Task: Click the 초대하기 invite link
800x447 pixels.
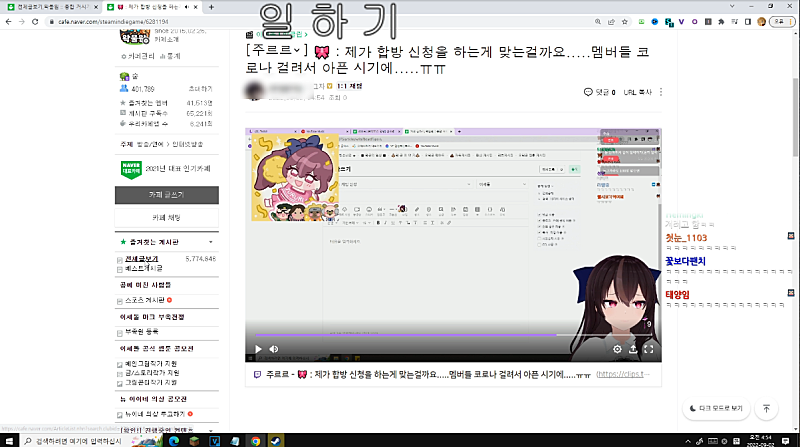Action: [x=201, y=89]
